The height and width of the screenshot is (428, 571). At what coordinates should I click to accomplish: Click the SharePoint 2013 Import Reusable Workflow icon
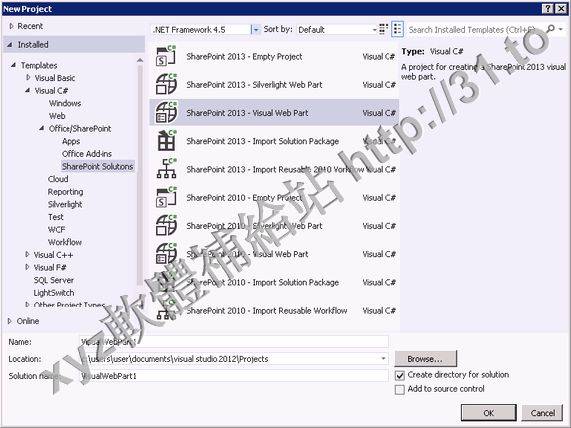pyautogui.click(x=166, y=169)
